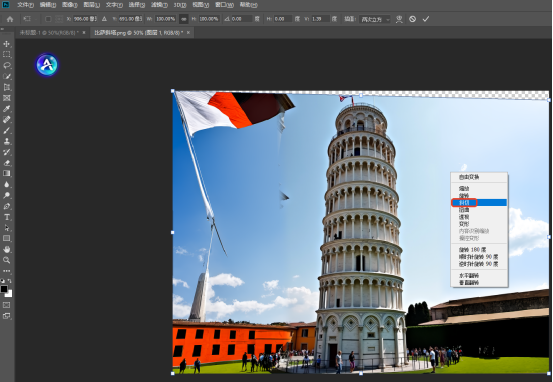Open the 滤镜 menu
This screenshot has width=553, height=382.
point(159,5)
